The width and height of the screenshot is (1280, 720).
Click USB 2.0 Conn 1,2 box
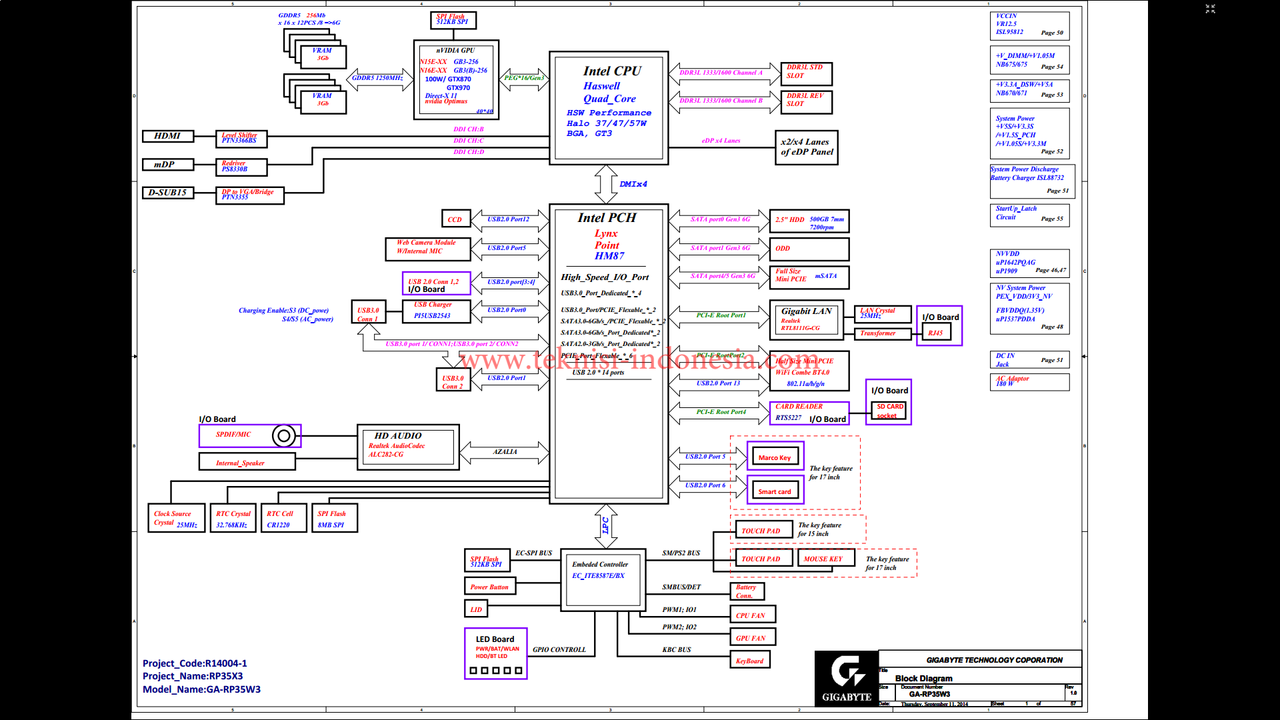tap(435, 284)
